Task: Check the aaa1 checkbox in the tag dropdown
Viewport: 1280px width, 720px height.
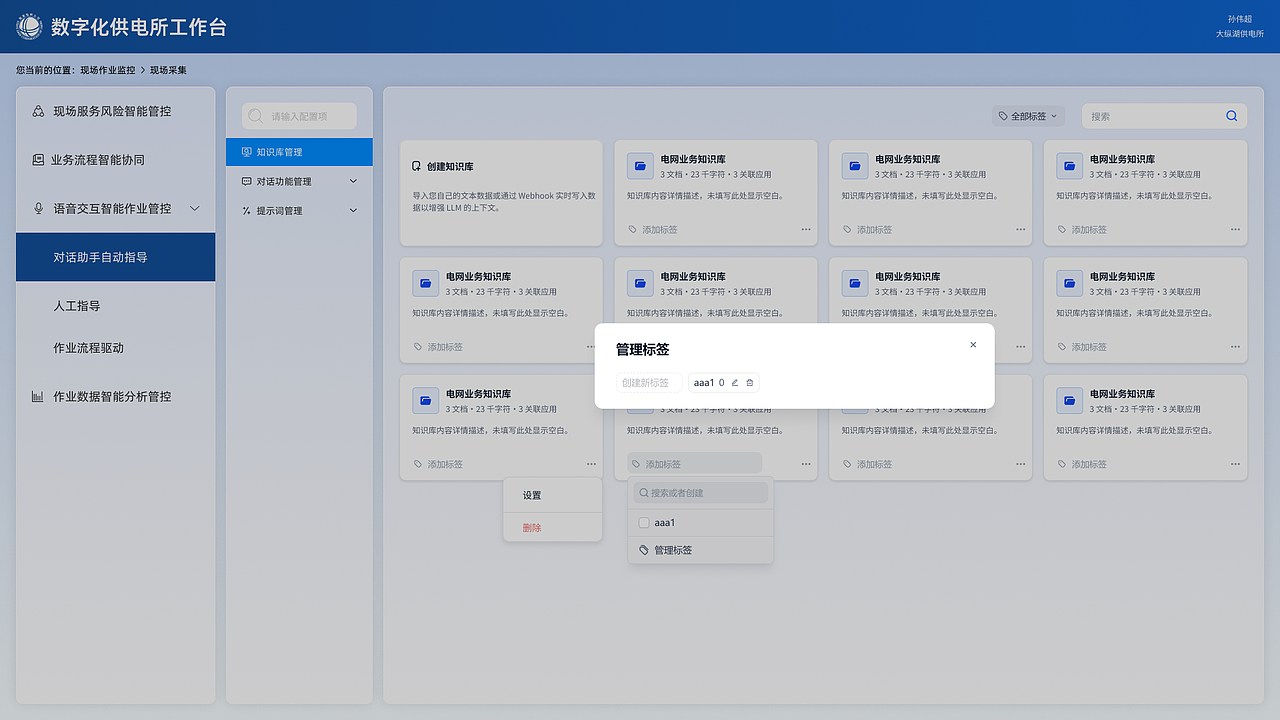Action: (644, 523)
